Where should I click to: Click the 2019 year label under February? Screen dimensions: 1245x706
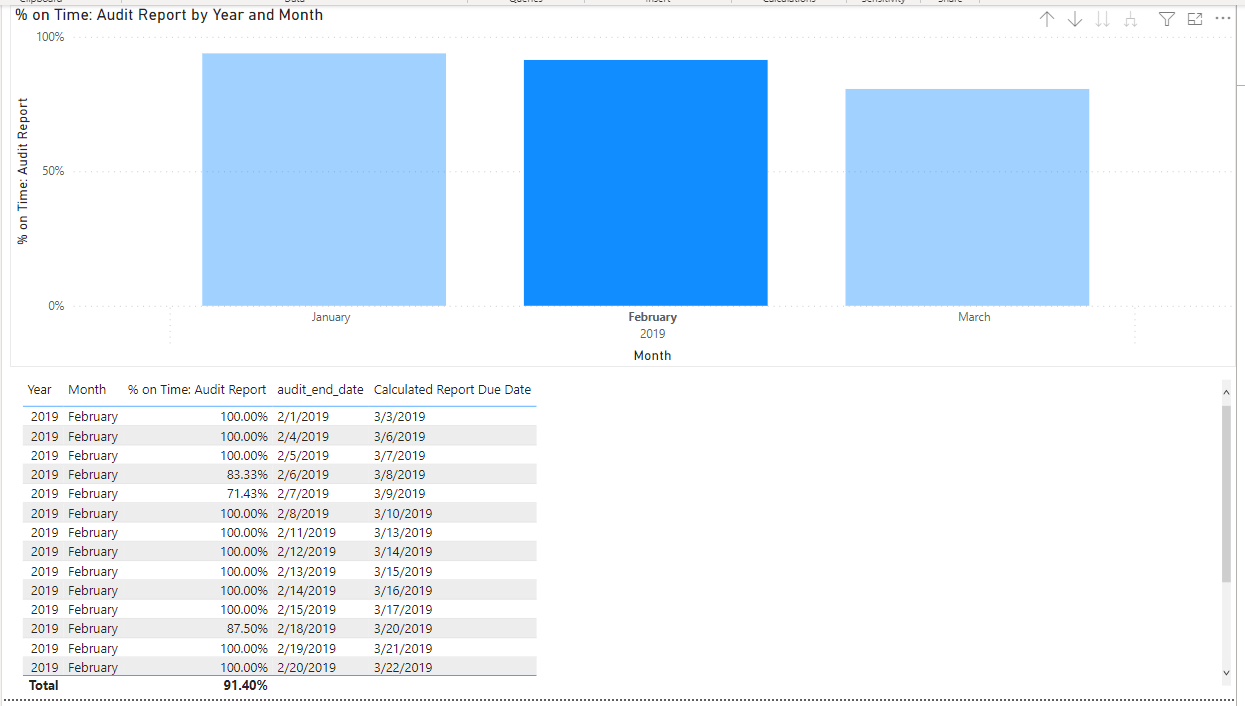[x=652, y=334]
